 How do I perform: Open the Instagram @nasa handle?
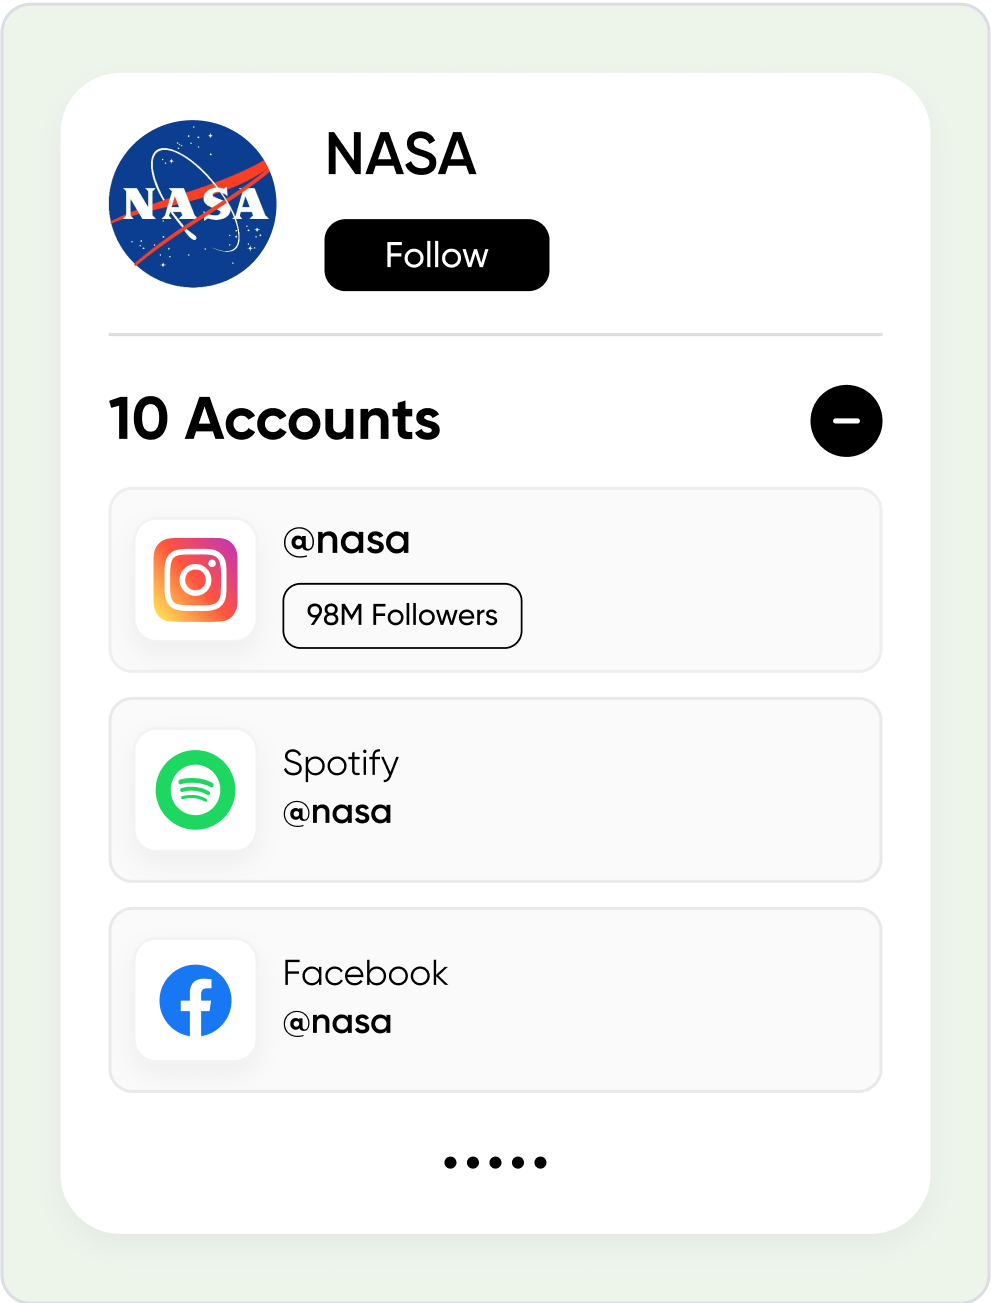[x=347, y=541]
